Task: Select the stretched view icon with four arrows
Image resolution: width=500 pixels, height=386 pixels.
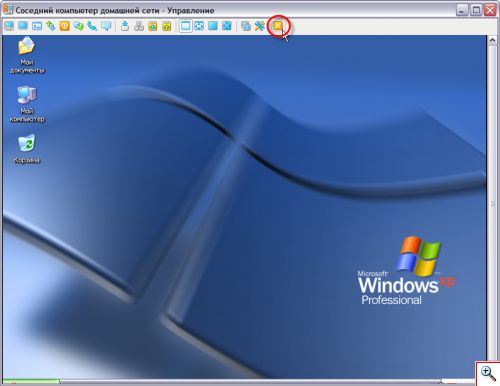Action: tap(199, 26)
